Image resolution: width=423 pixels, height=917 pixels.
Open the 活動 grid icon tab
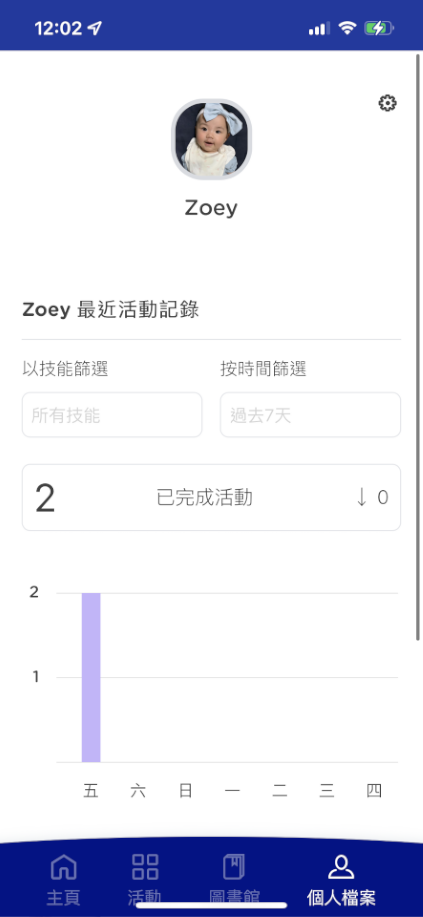145,867
